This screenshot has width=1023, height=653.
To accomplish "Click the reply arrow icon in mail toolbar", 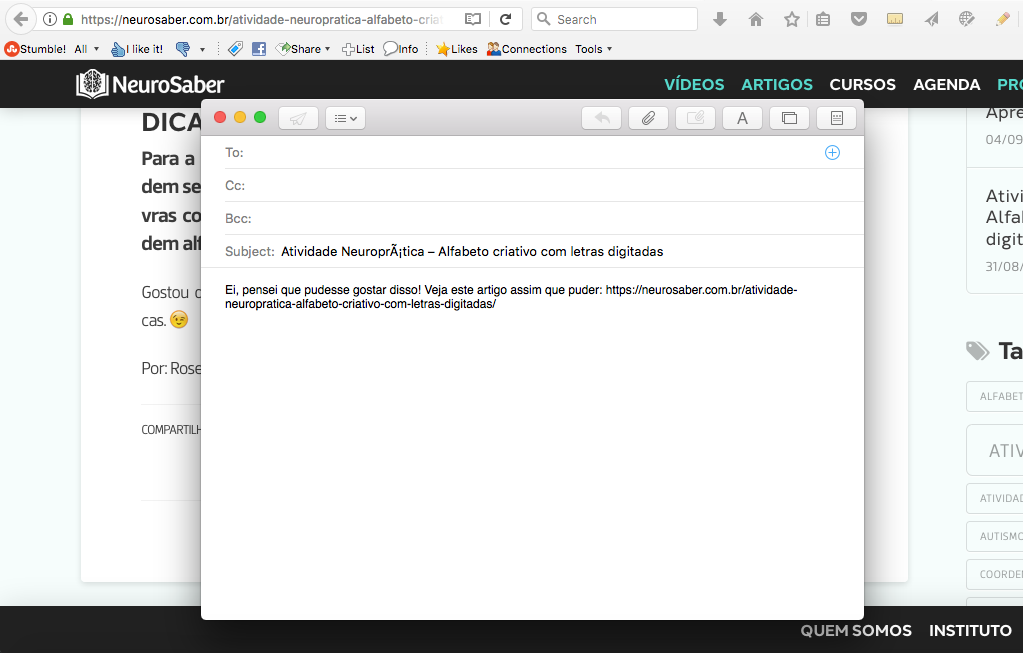I will tap(601, 118).
